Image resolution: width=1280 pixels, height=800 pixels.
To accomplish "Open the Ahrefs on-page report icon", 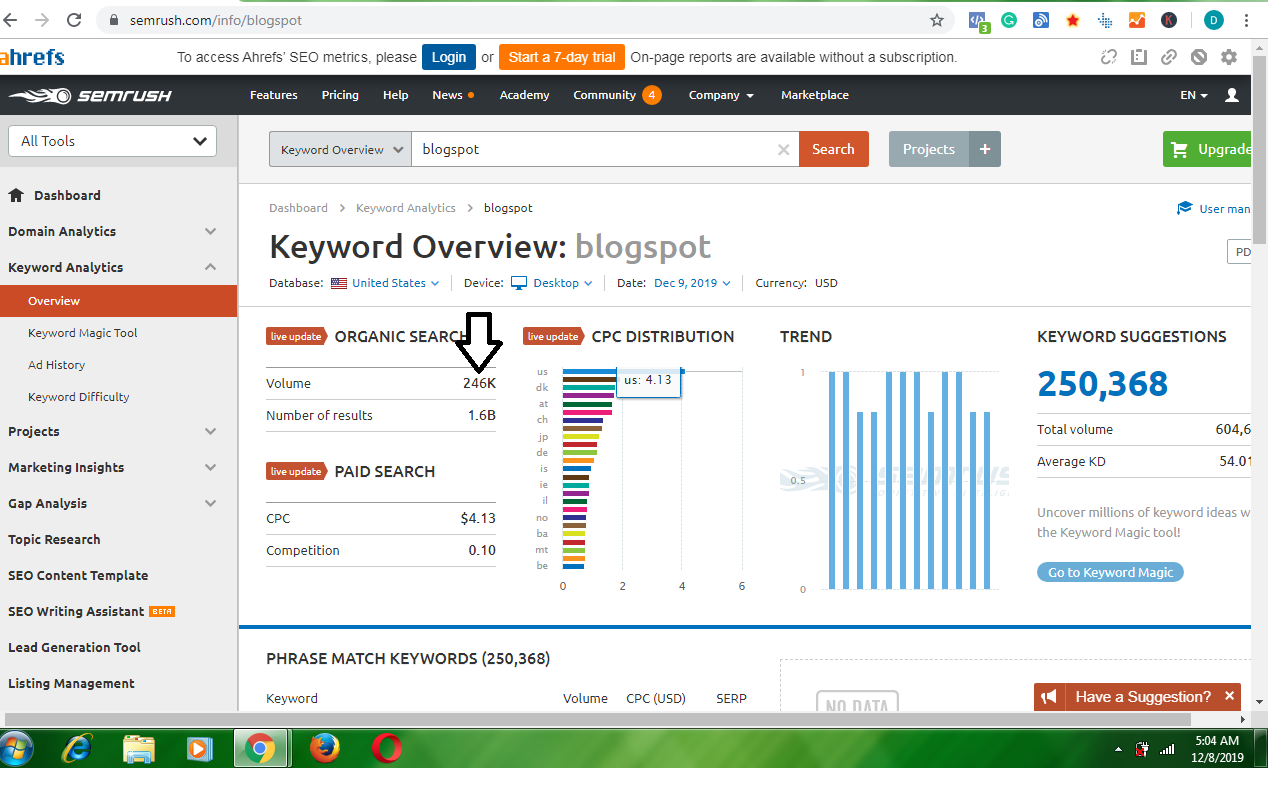I will pyautogui.click(x=1139, y=57).
